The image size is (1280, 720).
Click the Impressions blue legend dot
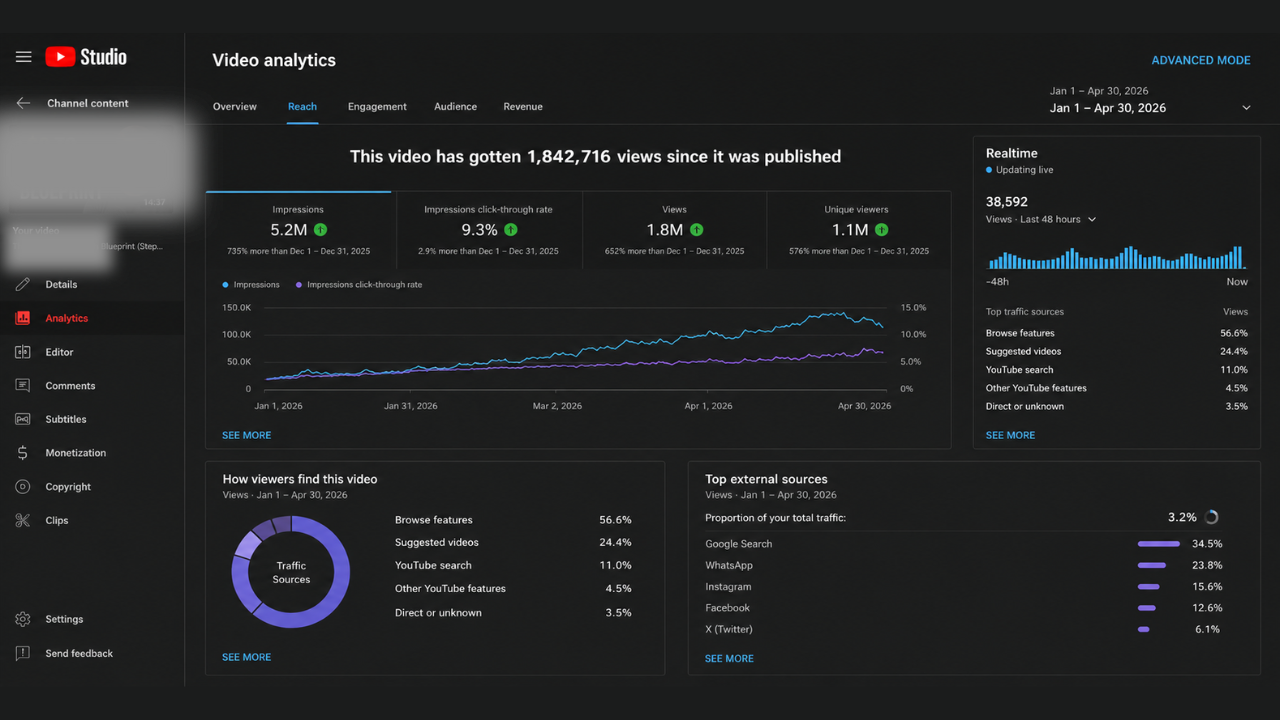click(225, 285)
